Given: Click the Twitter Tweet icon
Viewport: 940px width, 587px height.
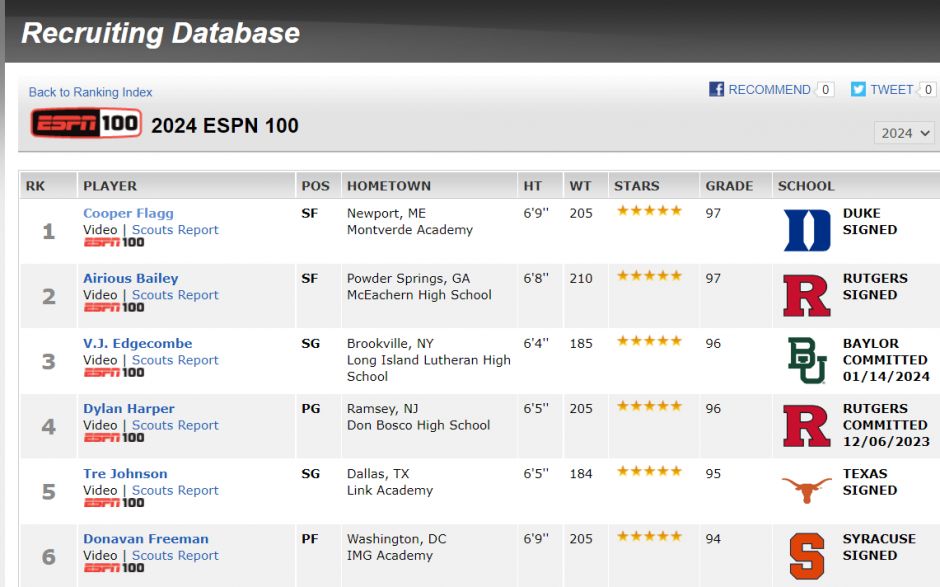Looking at the screenshot, I should (858, 89).
